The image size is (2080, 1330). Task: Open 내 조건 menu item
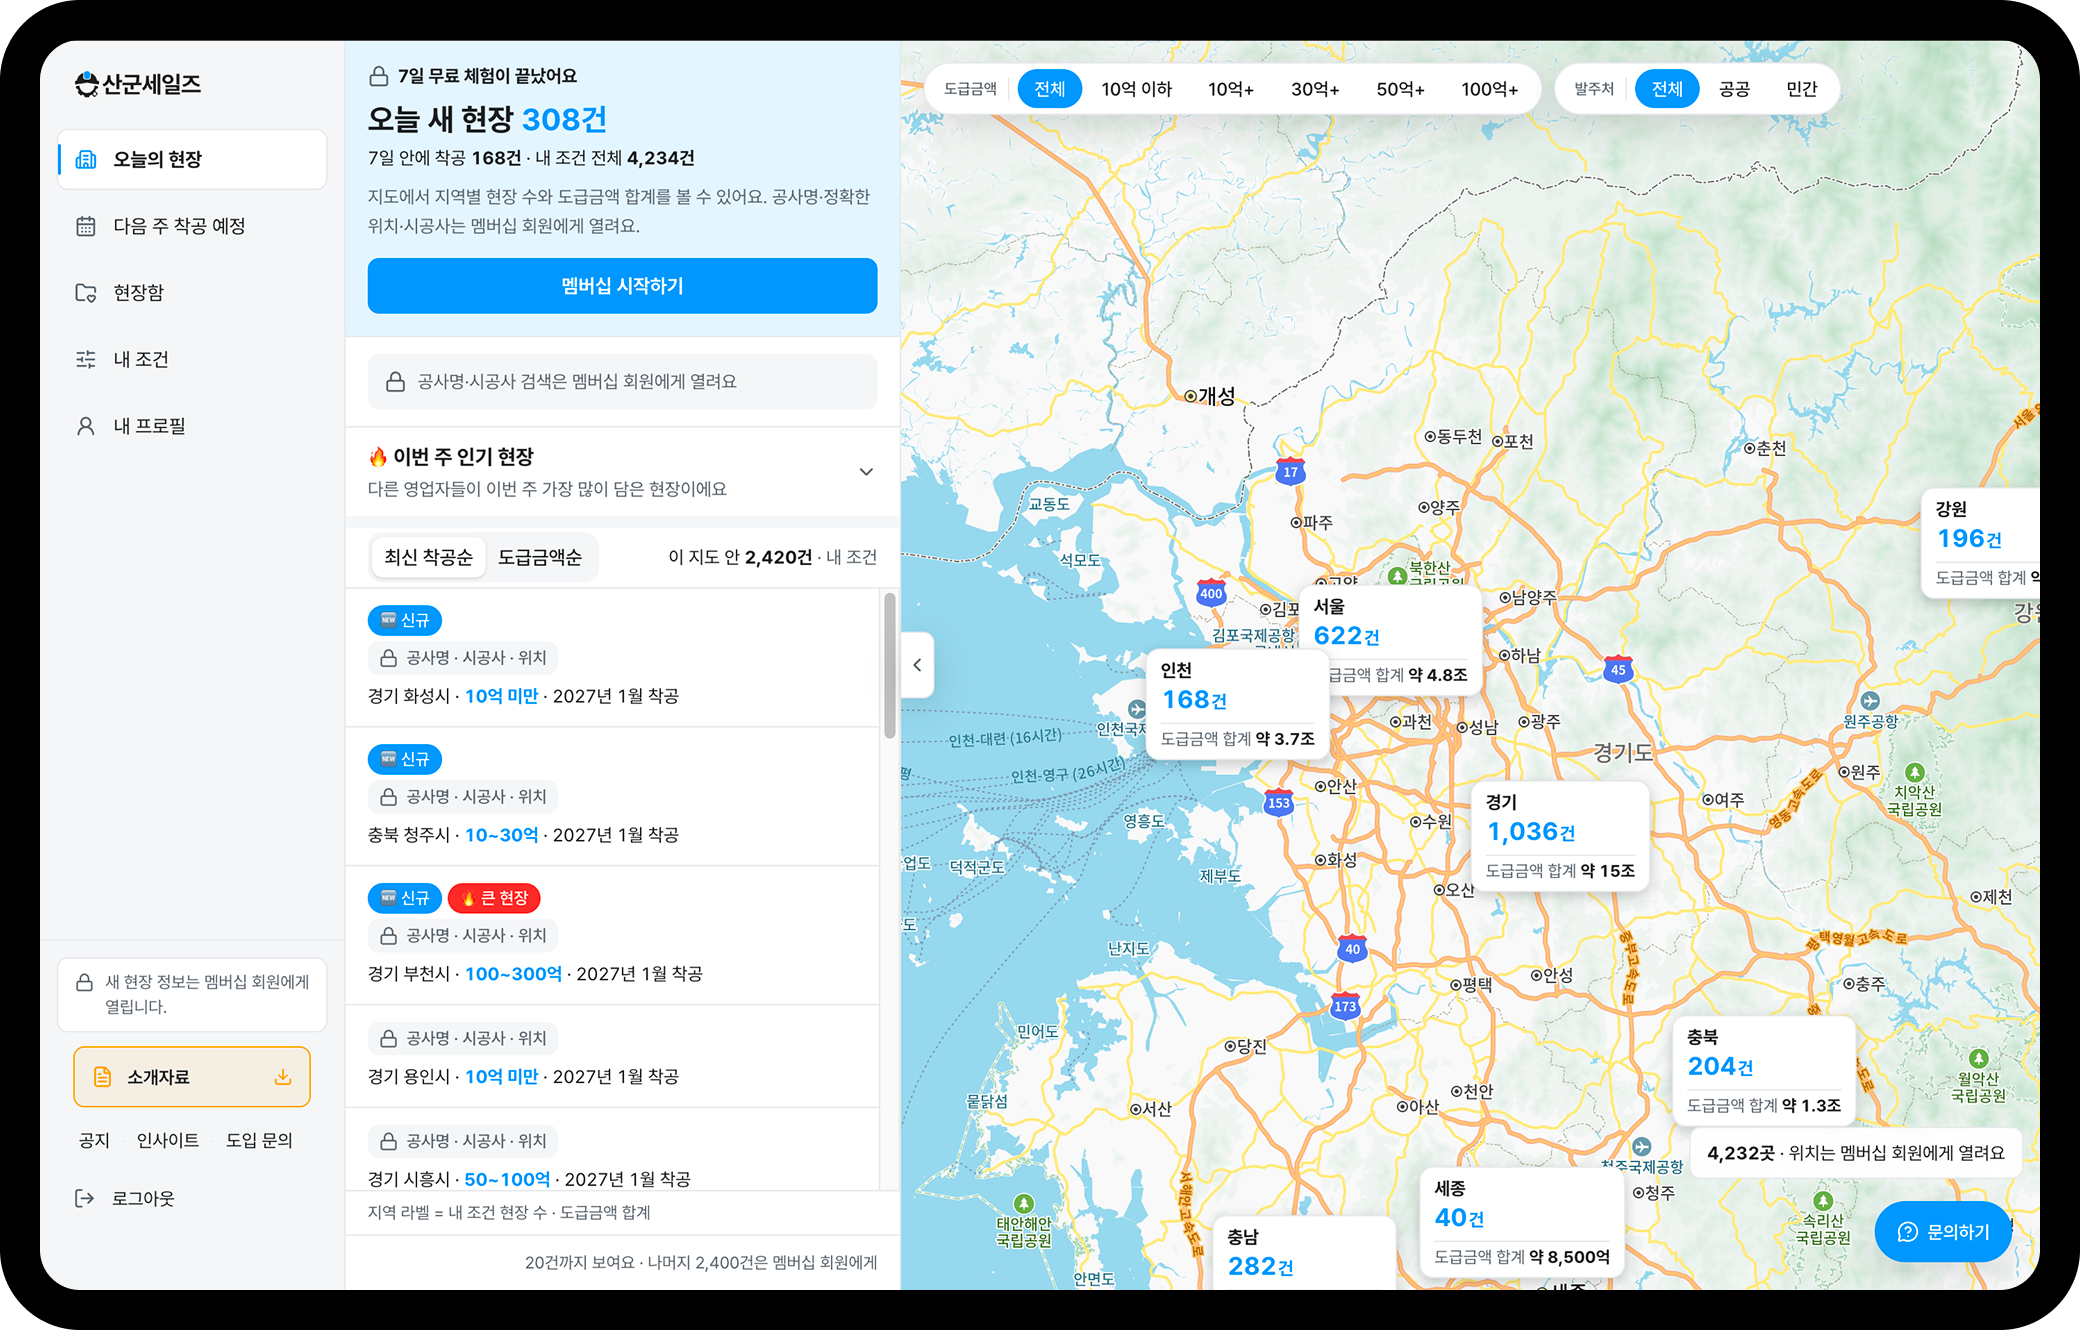(x=192, y=359)
